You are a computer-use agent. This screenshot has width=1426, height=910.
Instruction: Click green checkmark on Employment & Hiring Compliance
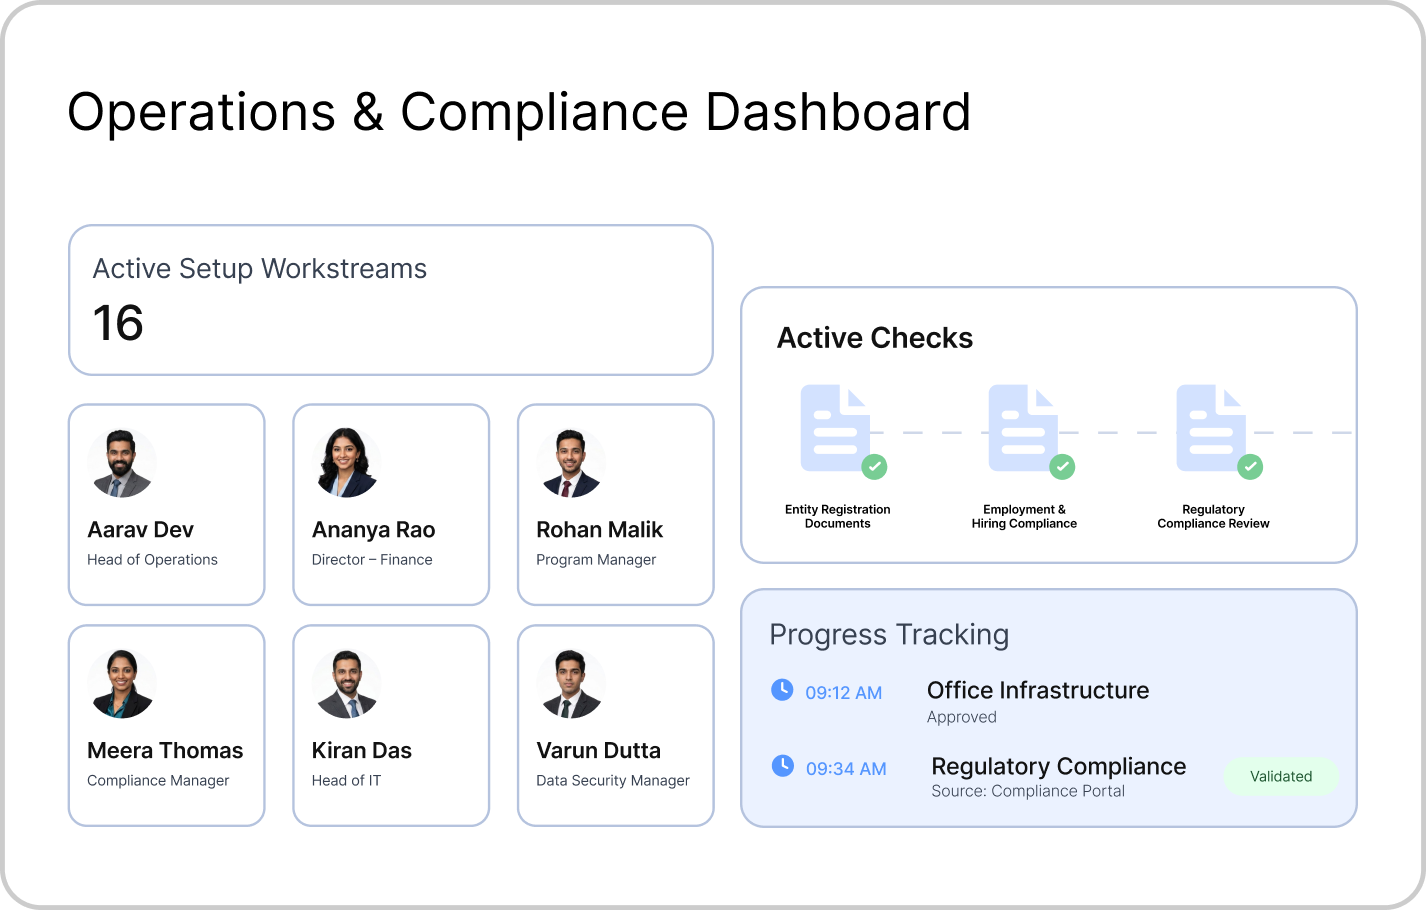point(1062,466)
